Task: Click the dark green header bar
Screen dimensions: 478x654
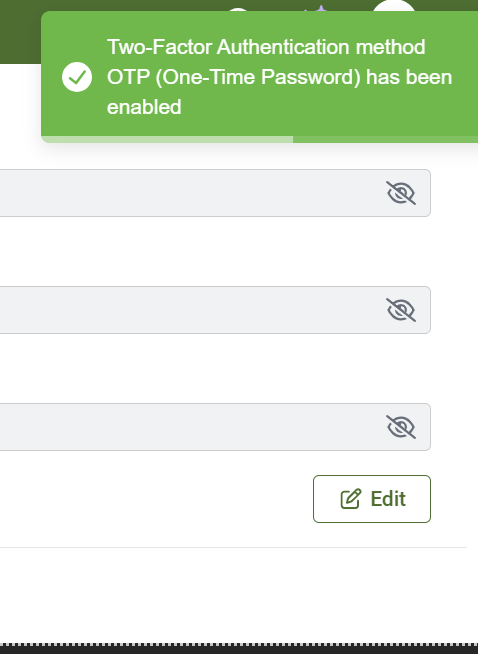Action: point(20,31)
